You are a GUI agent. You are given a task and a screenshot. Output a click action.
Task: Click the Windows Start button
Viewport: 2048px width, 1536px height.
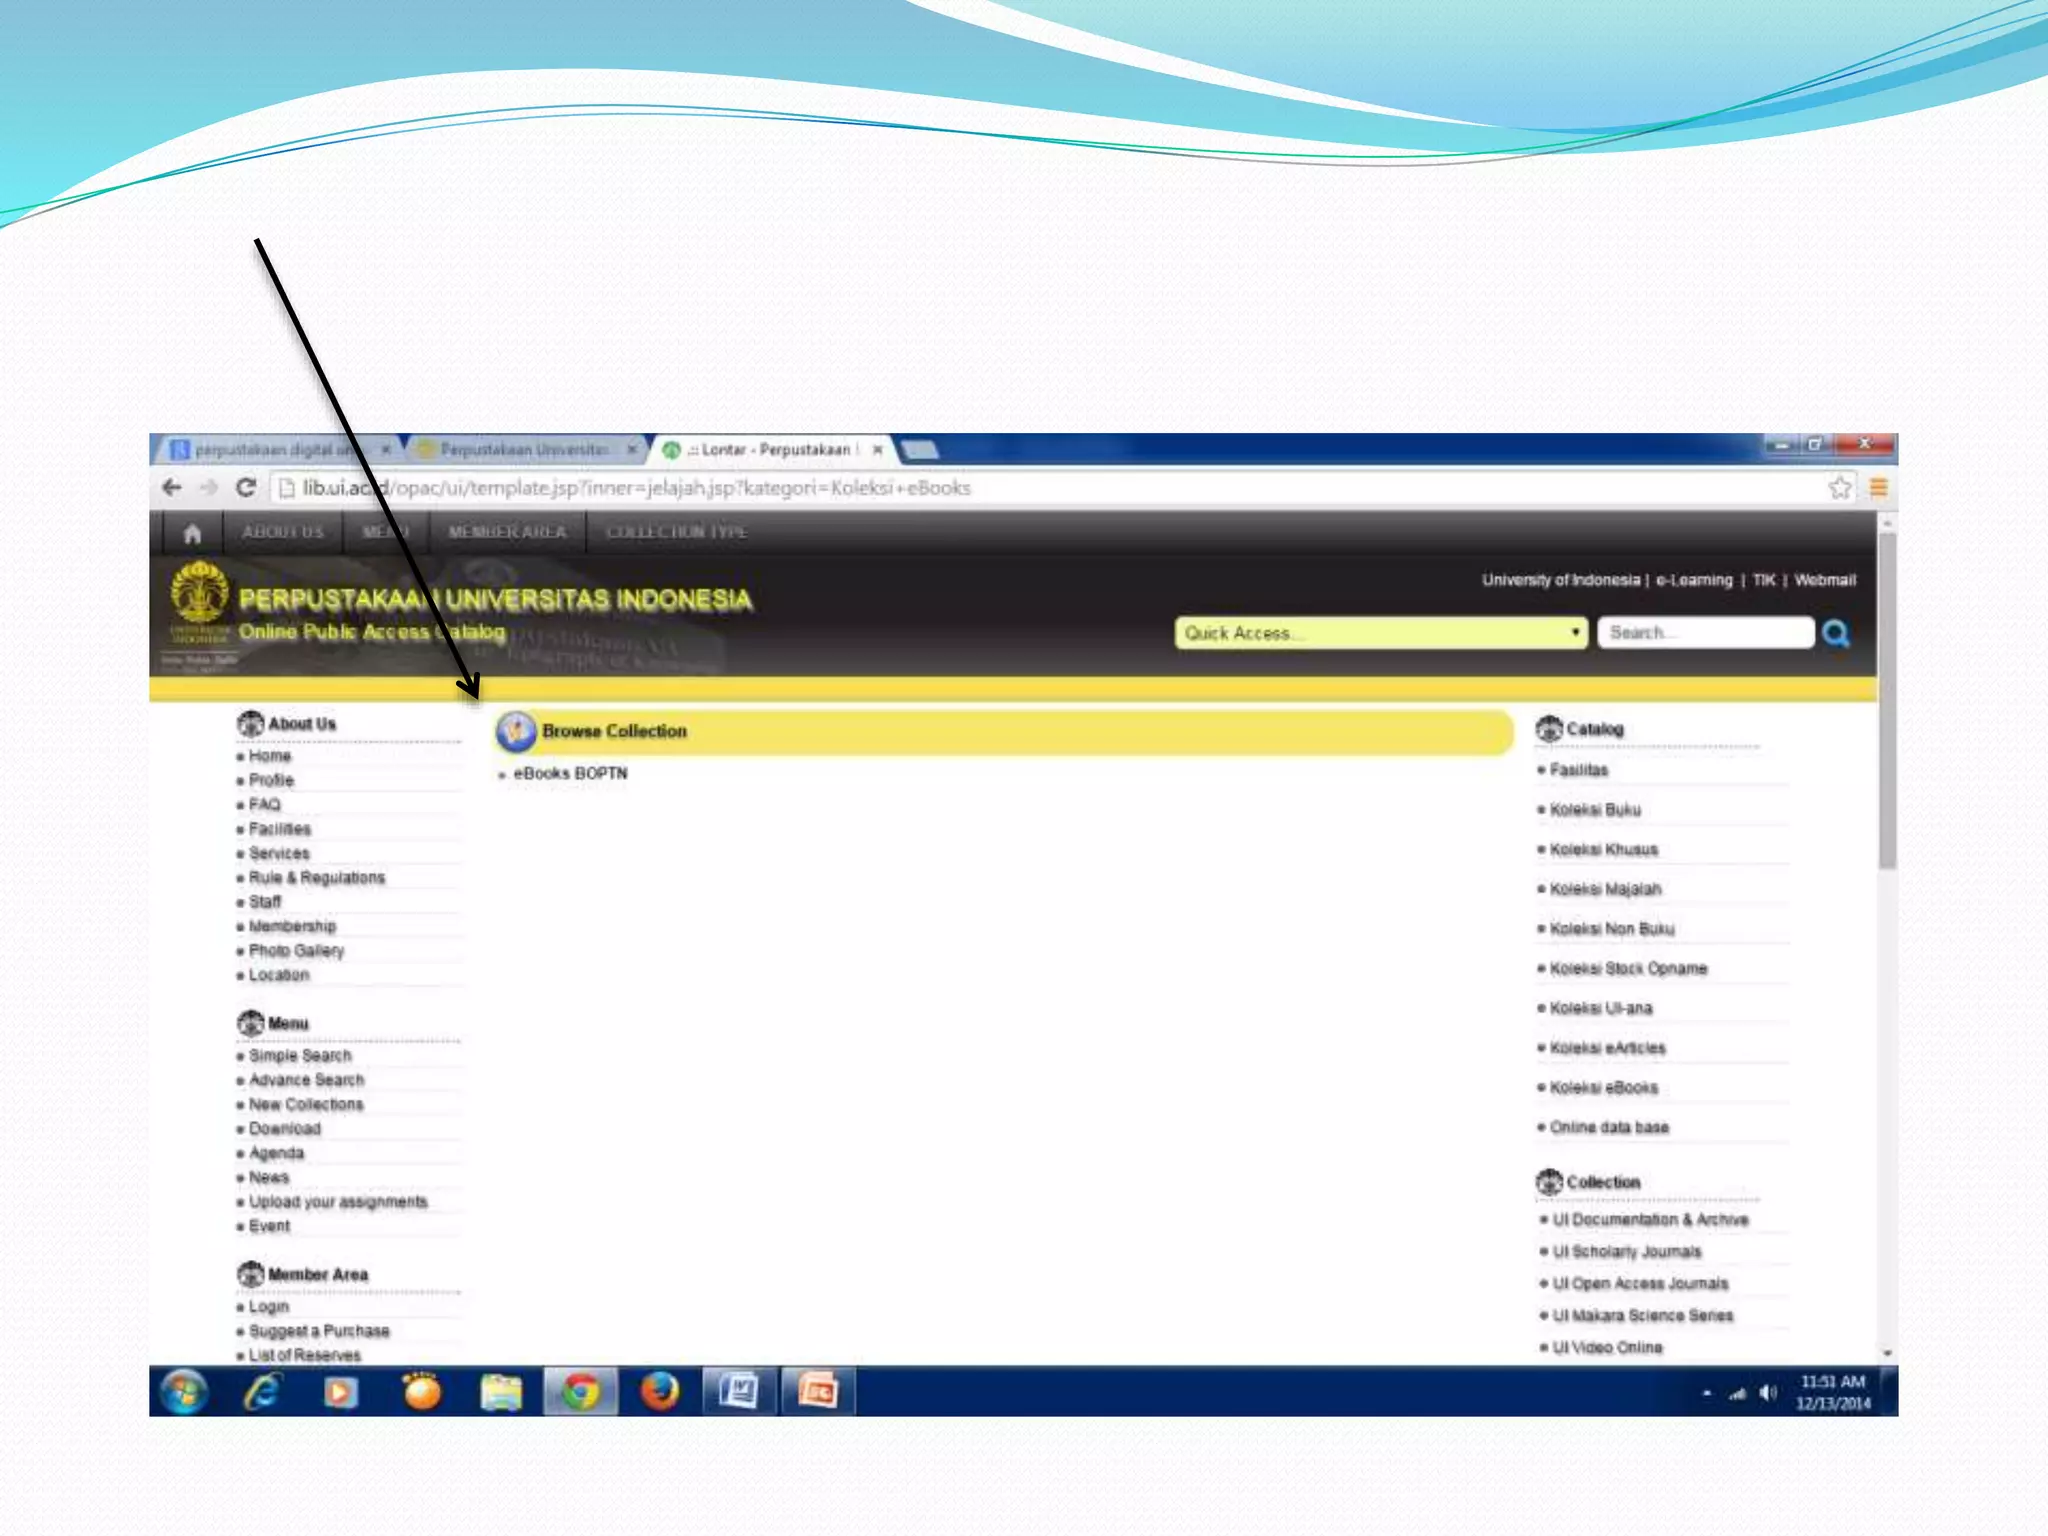coord(183,1391)
